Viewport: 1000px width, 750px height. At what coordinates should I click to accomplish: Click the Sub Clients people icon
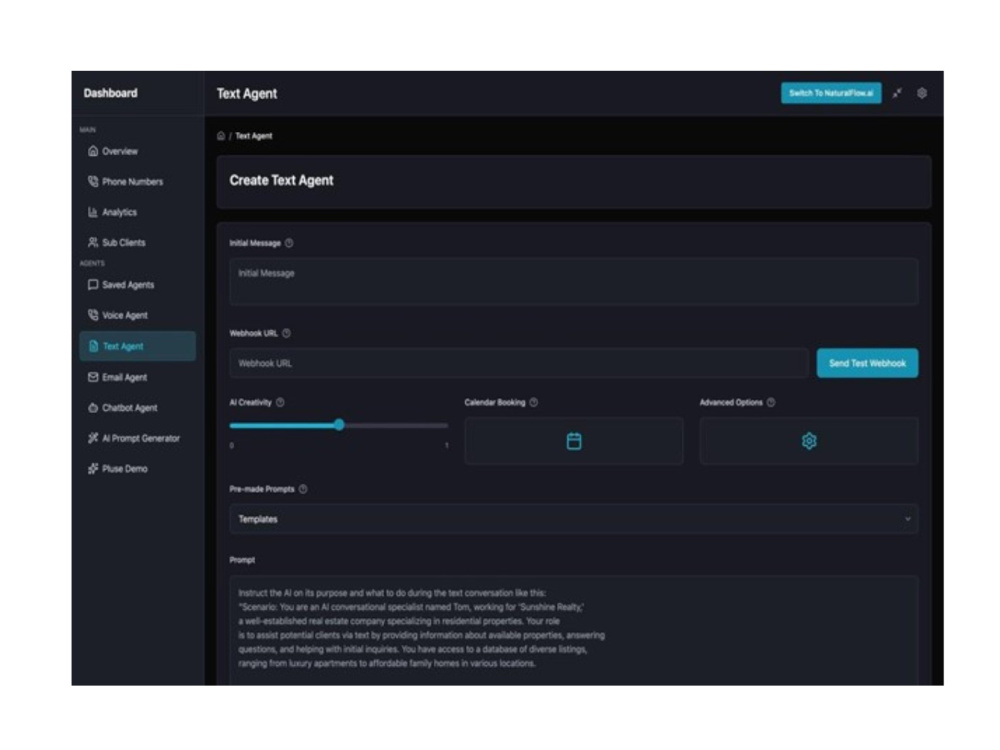[93, 242]
